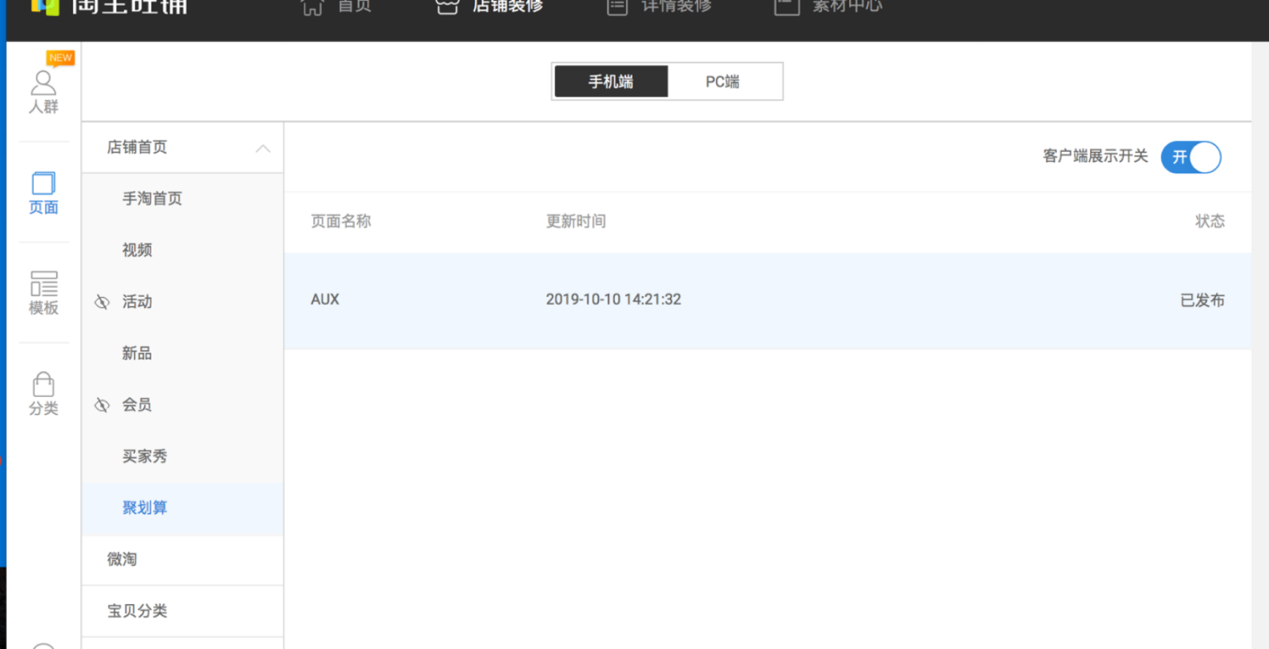Toggle hidden eye icon beside 活动
This screenshot has width=1269, height=649.
[102, 302]
